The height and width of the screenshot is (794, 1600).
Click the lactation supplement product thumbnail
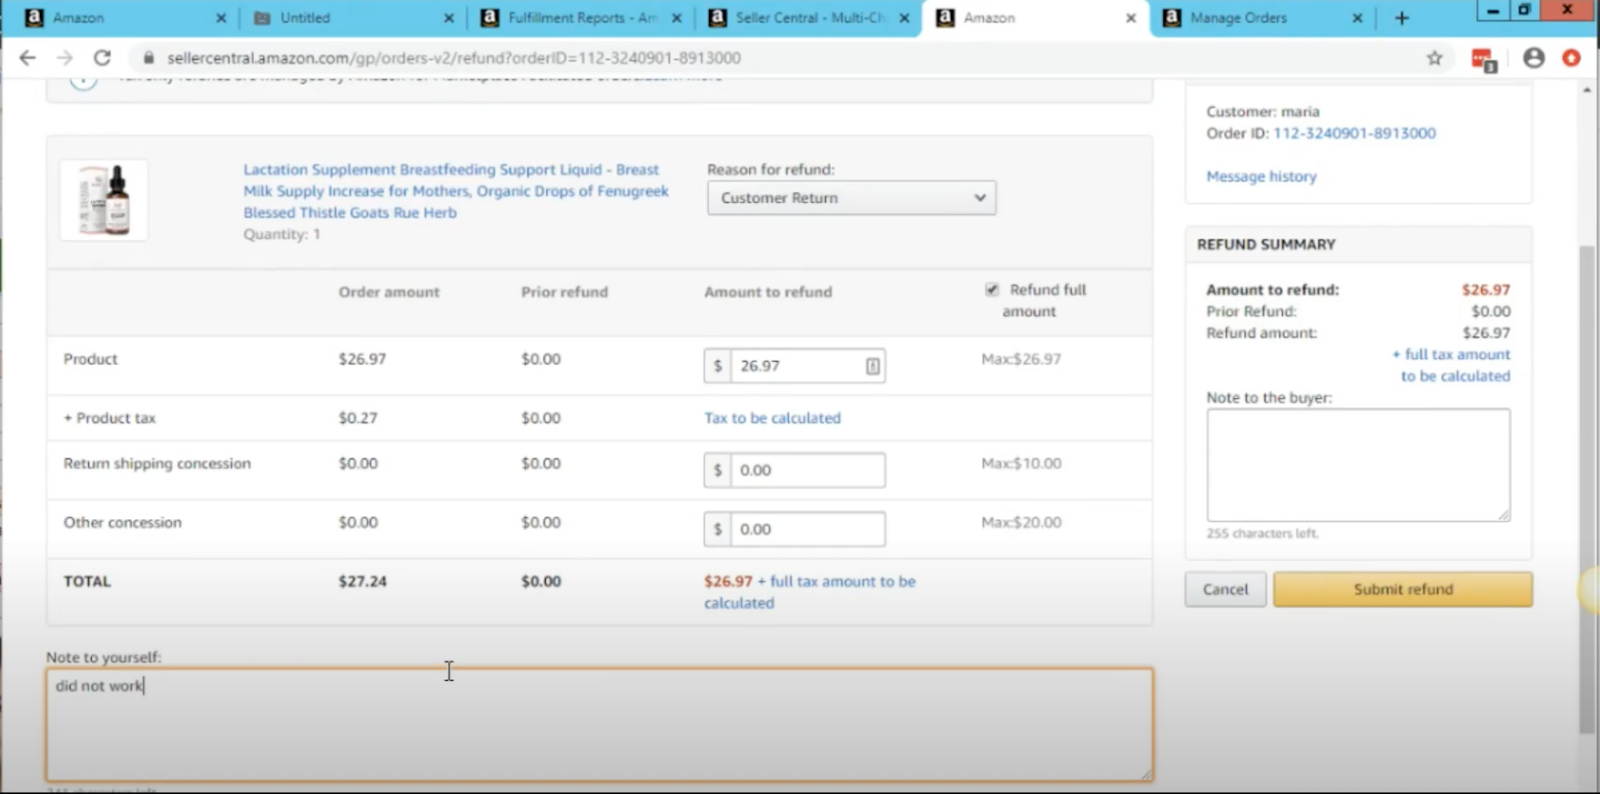coord(104,200)
